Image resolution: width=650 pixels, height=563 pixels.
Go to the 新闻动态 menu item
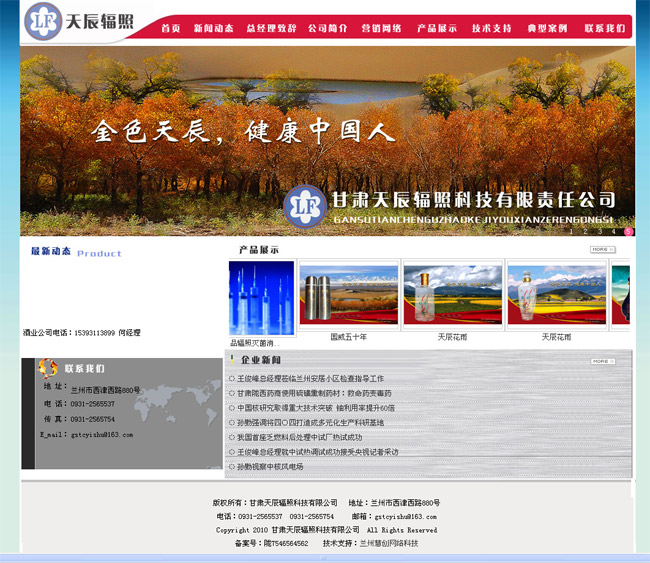click(213, 28)
